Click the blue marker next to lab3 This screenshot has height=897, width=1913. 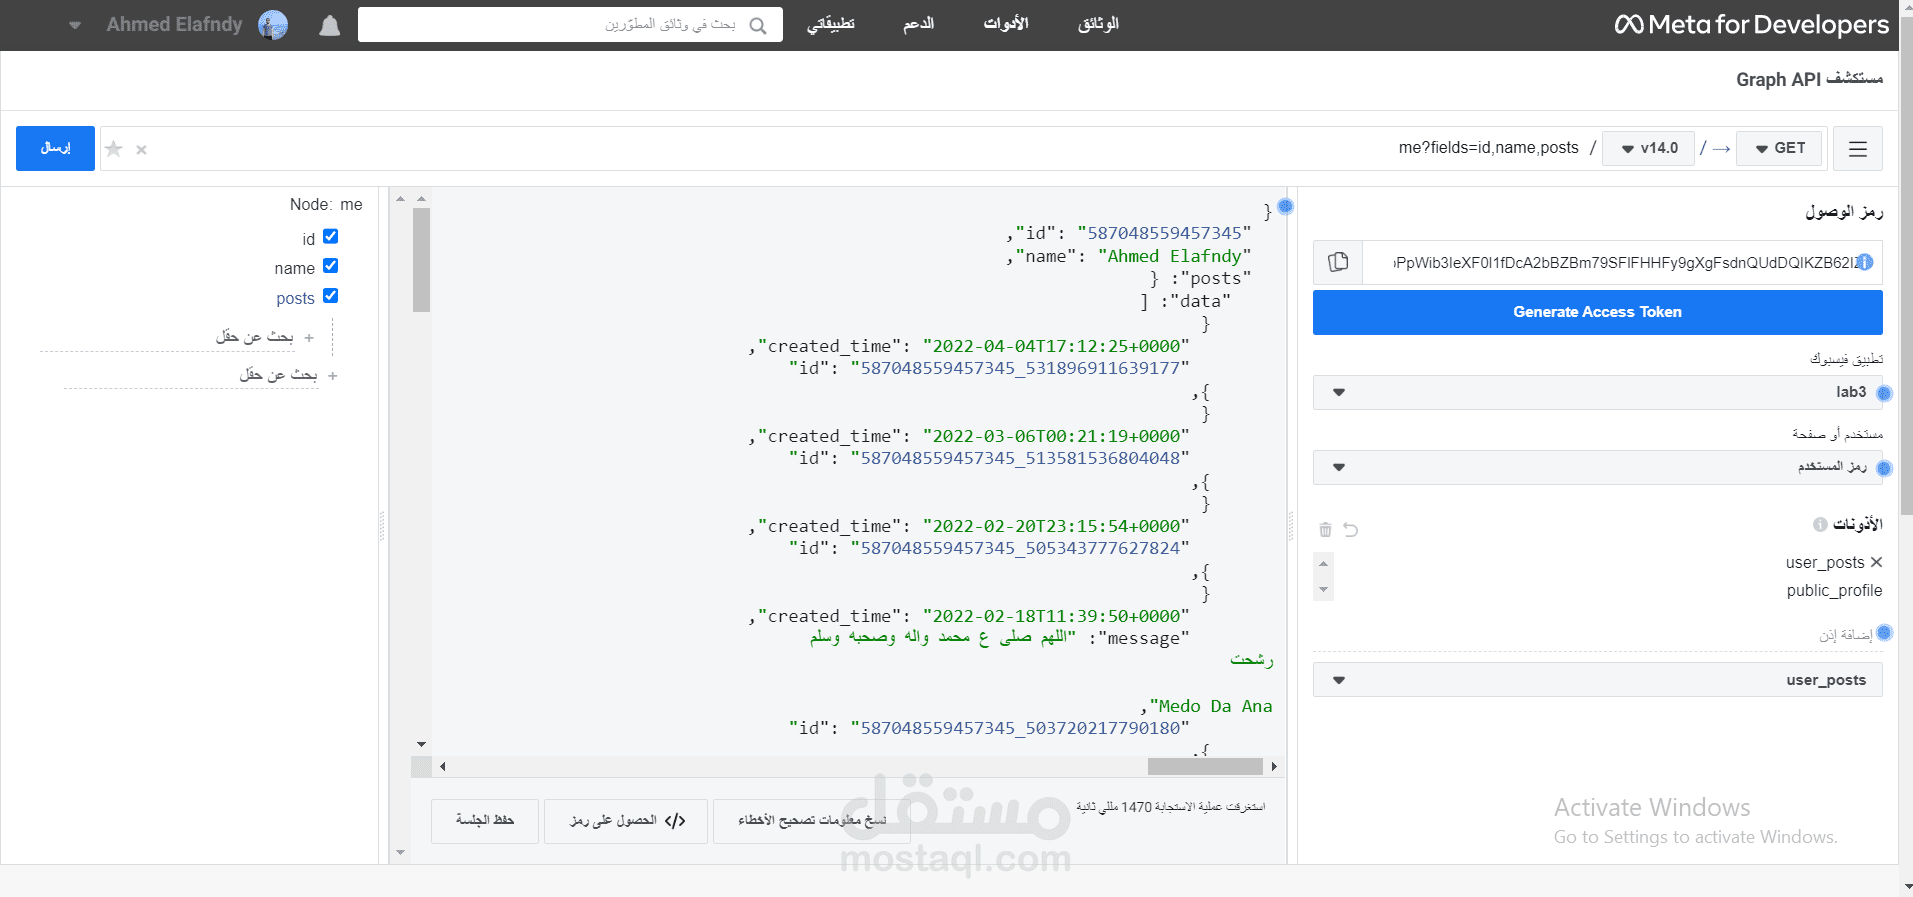click(x=1884, y=393)
